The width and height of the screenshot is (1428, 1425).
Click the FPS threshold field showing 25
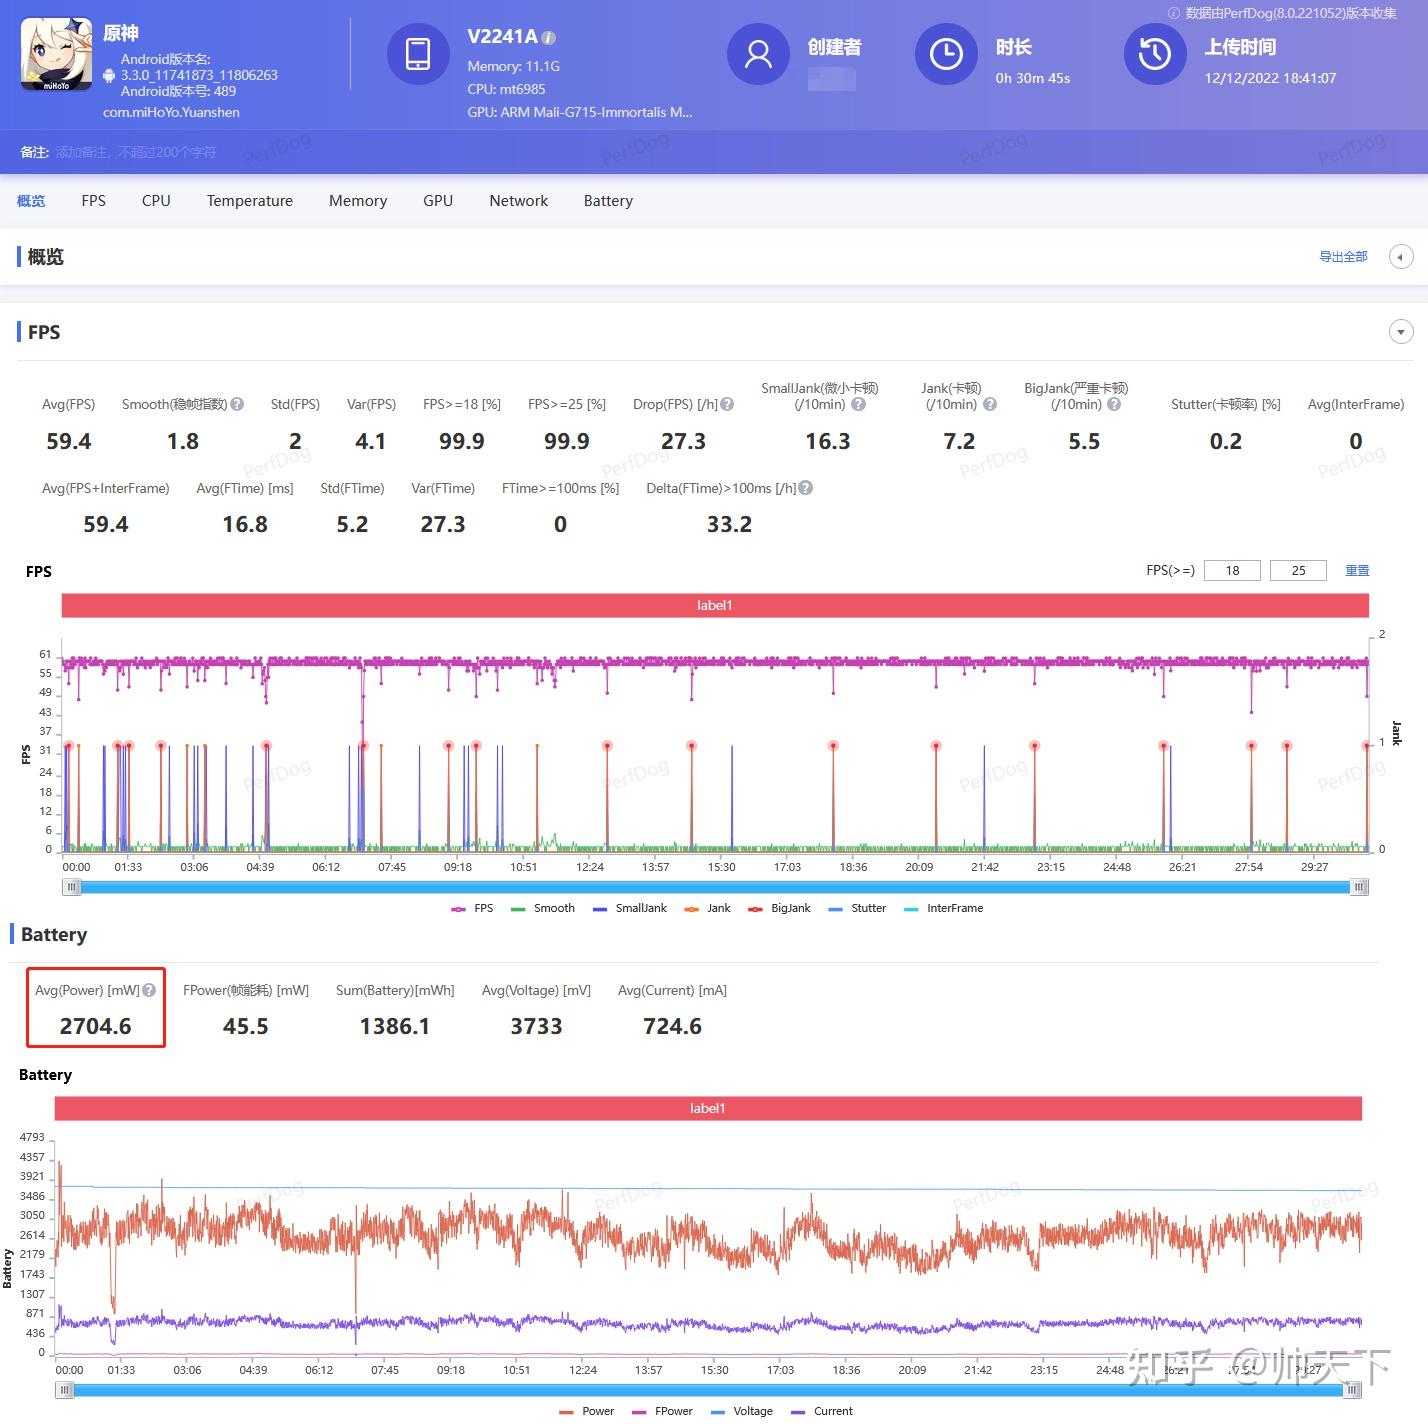[x=1298, y=570]
